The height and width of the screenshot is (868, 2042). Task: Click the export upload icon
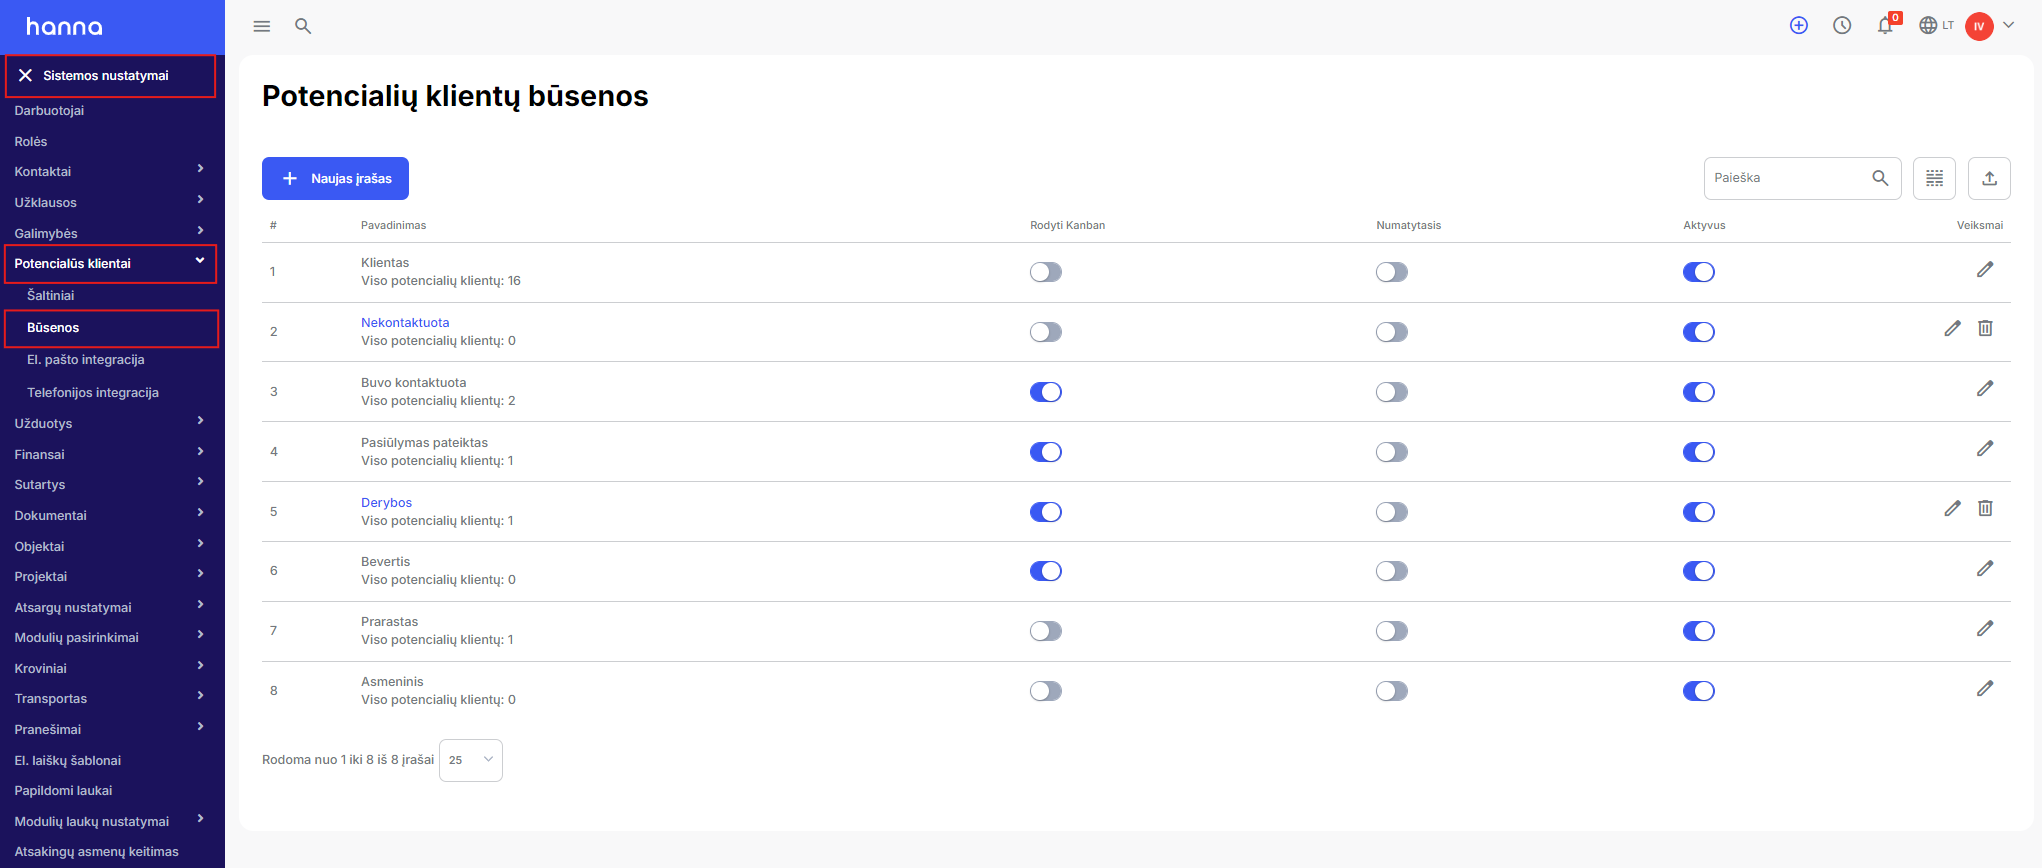[1989, 178]
